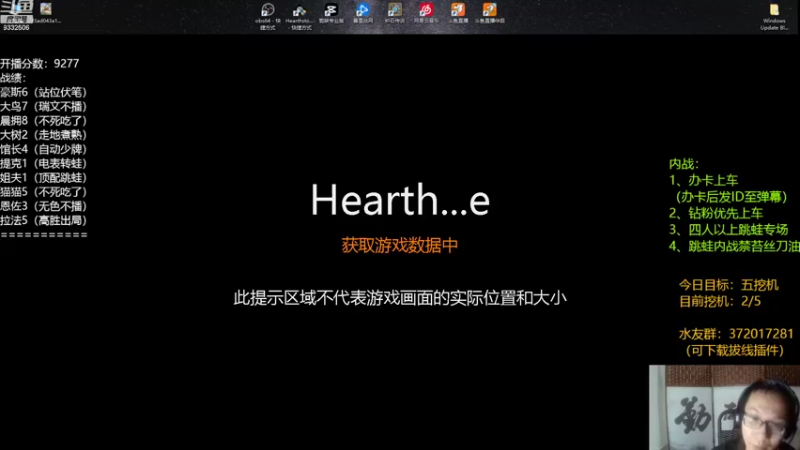Select the 提克1 record row
The height and width of the screenshot is (450, 800).
point(43,164)
